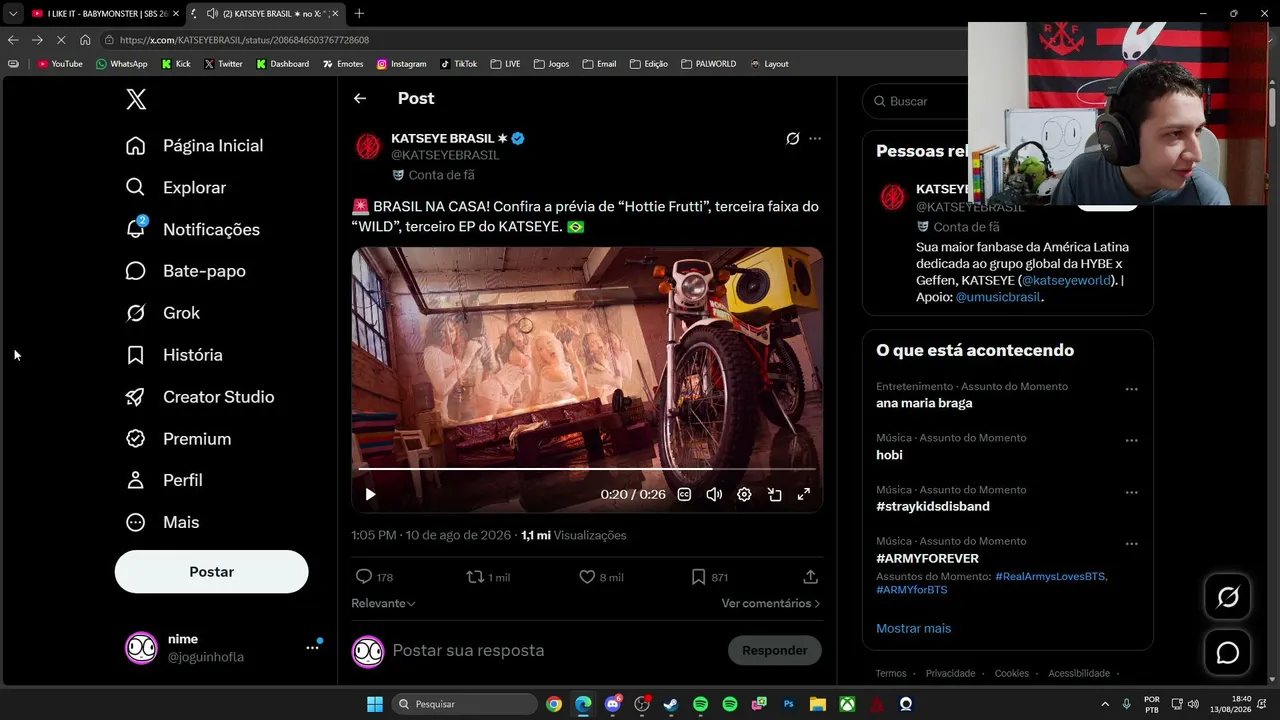
Task: Open the floating chat button
Action: (1227, 653)
